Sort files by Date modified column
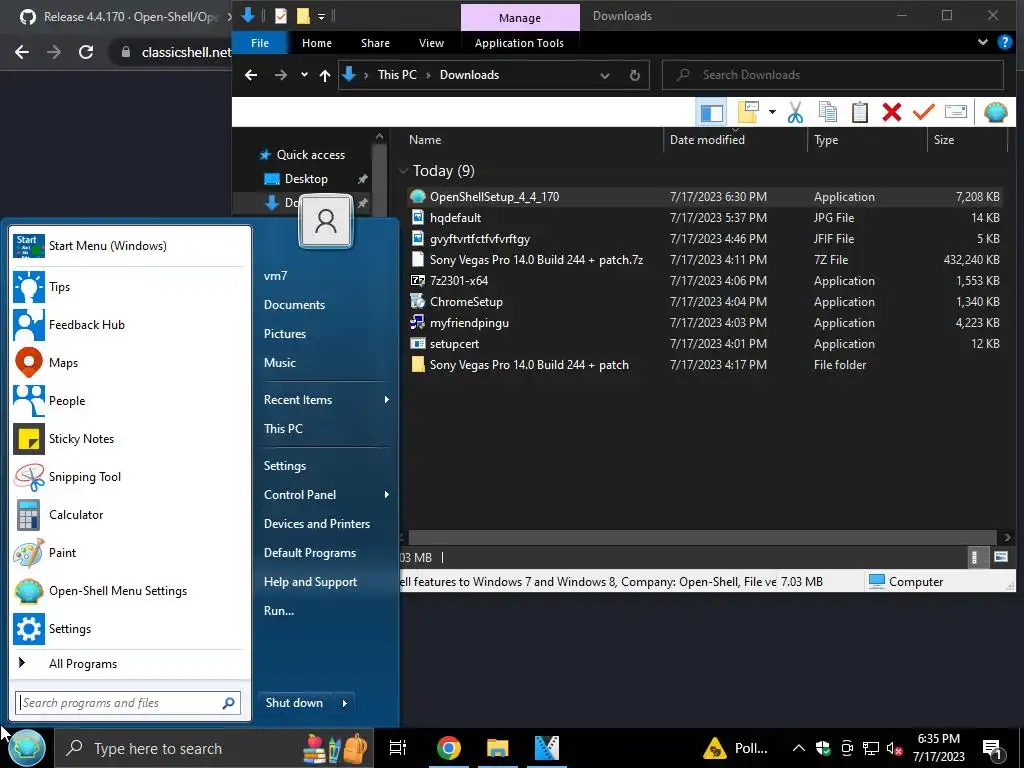Viewport: 1024px width, 768px height. pos(707,140)
